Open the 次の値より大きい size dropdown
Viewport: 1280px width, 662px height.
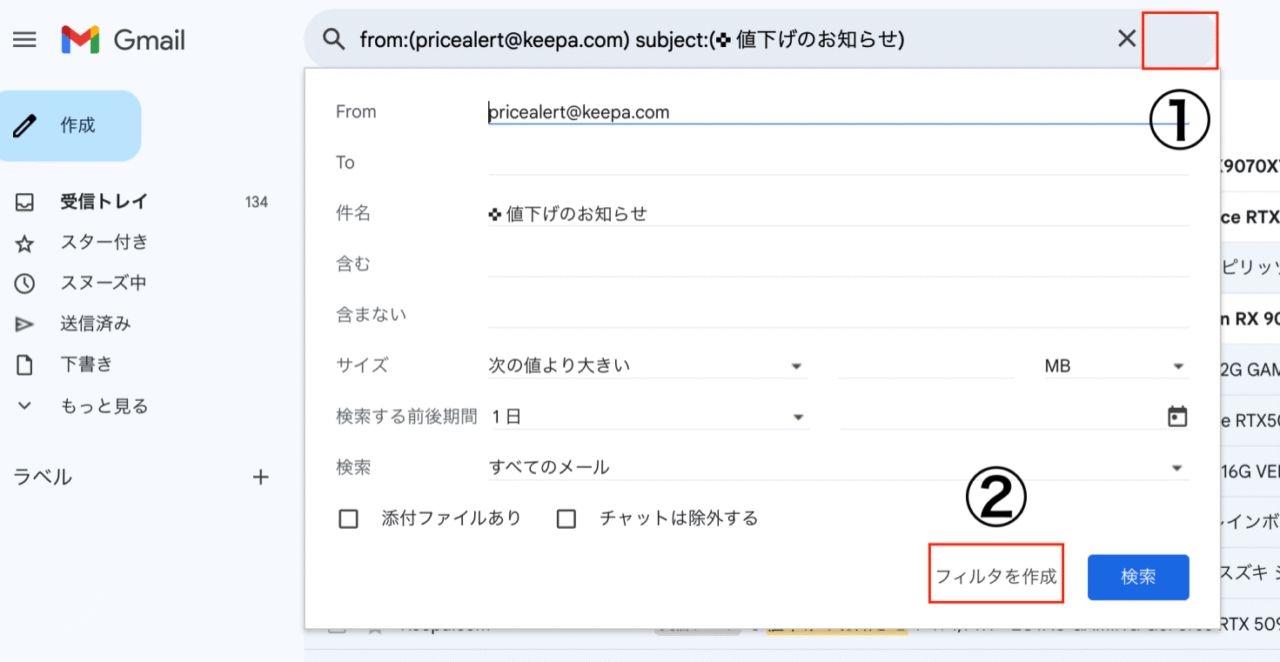[x=647, y=366]
